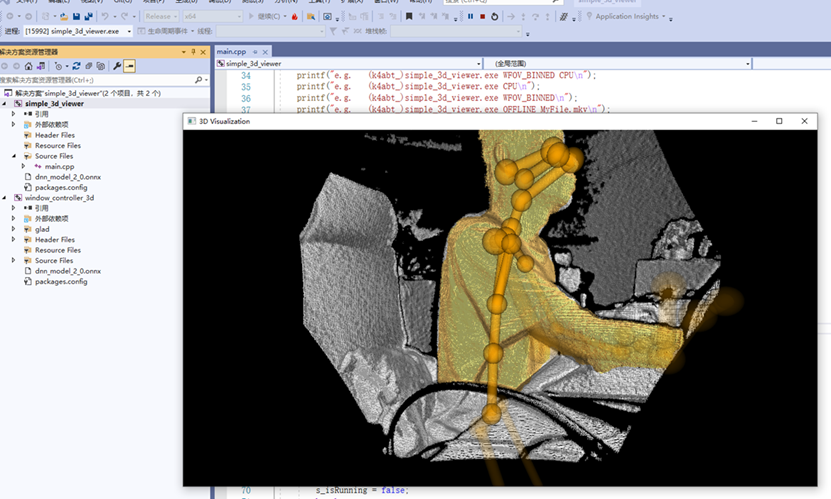Close the Solution Explorer panel
The image size is (831, 499).
pos(203,52)
